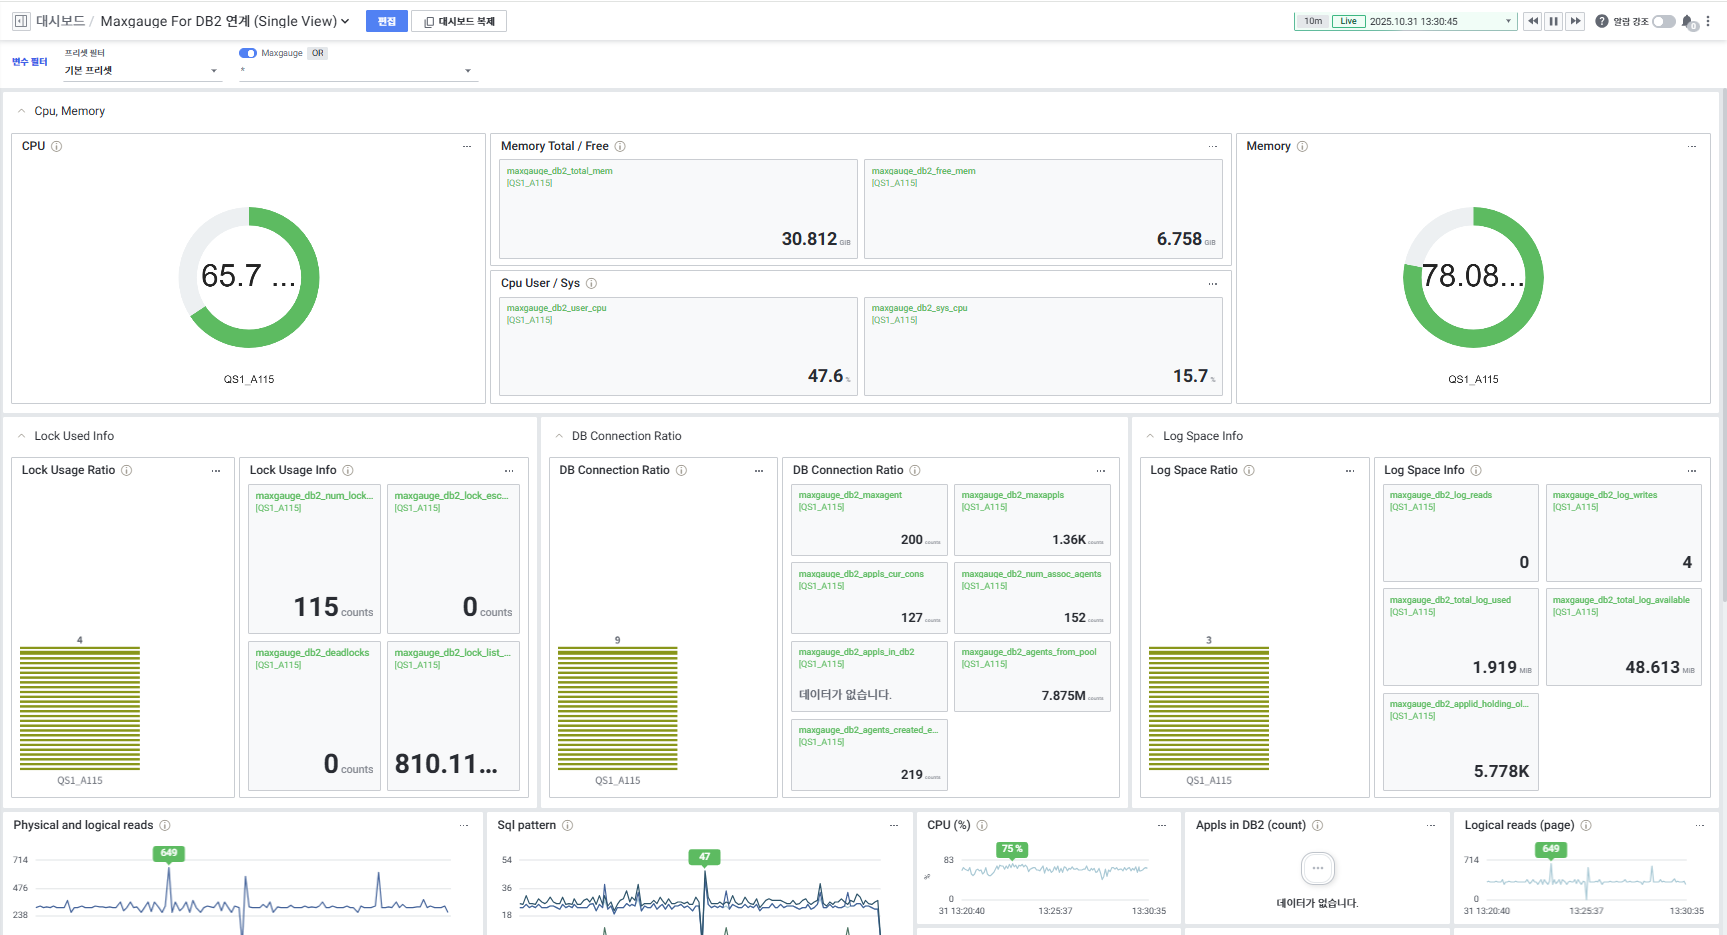Image resolution: width=1727 pixels, height=935 pixels.
Task: Pause the live dashboard playback
Action: pyautogui.click(x=1554, y=21)
